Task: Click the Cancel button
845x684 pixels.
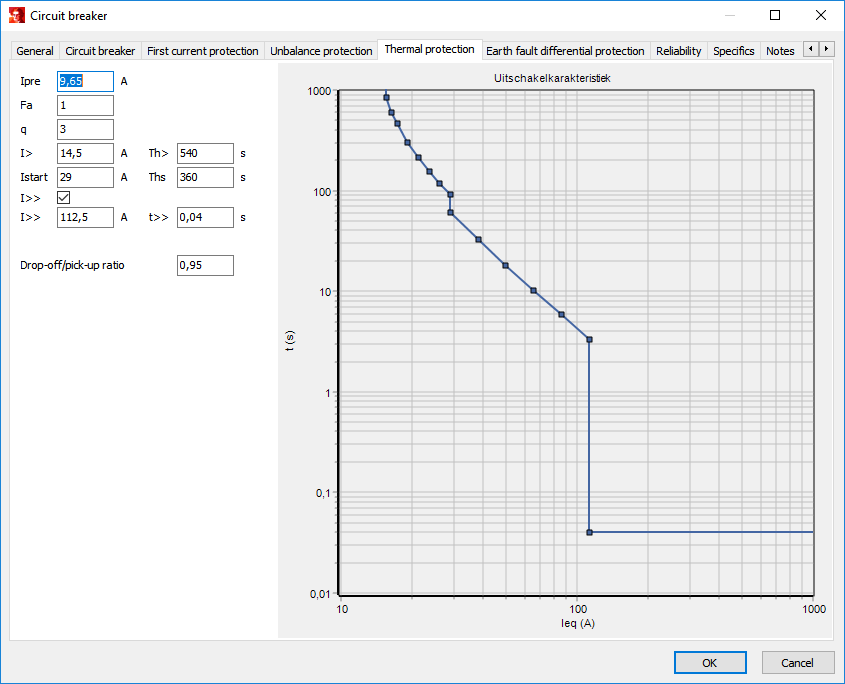Action: 798,662
